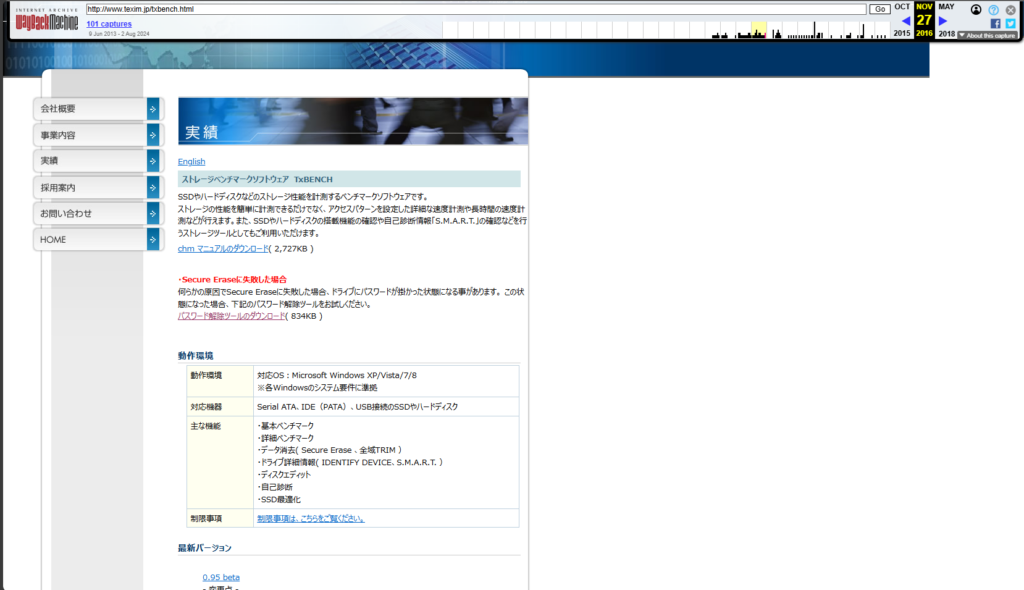Go to next capture with right arrow

pos(943,20)
